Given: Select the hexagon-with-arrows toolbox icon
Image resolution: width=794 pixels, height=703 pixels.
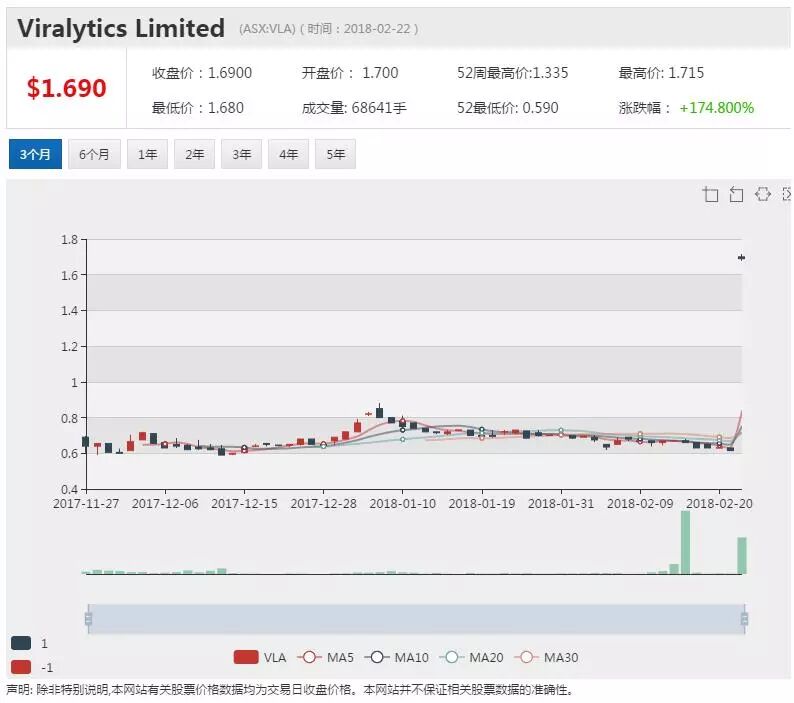Looking at the screenshot, I should [x=763, y=194].
